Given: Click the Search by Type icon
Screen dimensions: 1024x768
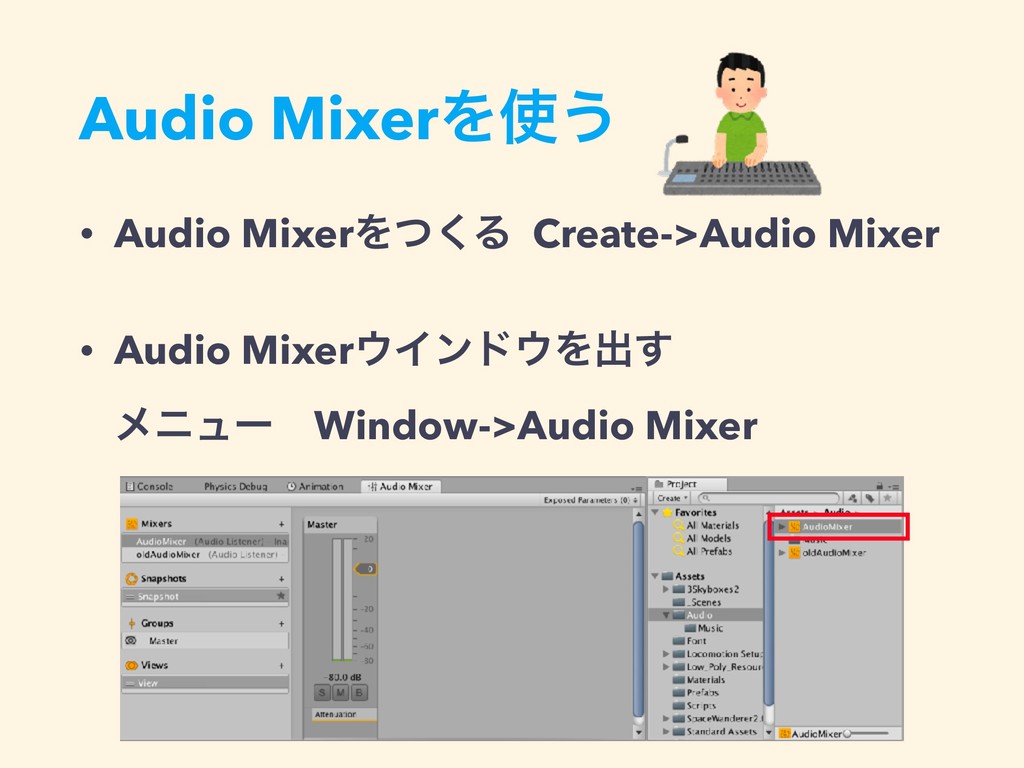Looking at the screenshot, I should click(x=852, y=498).
